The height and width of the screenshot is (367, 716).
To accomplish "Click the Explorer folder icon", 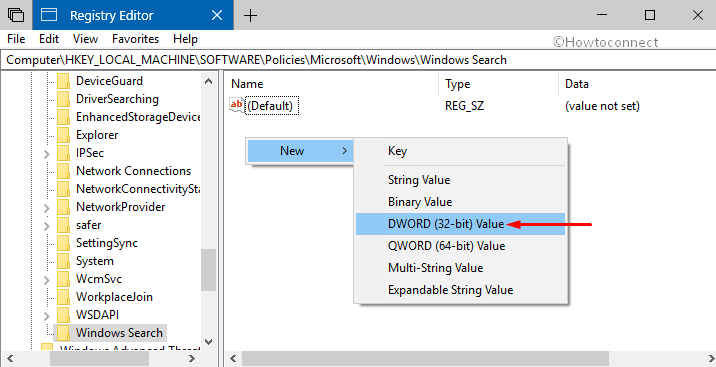I will (63, 135).
